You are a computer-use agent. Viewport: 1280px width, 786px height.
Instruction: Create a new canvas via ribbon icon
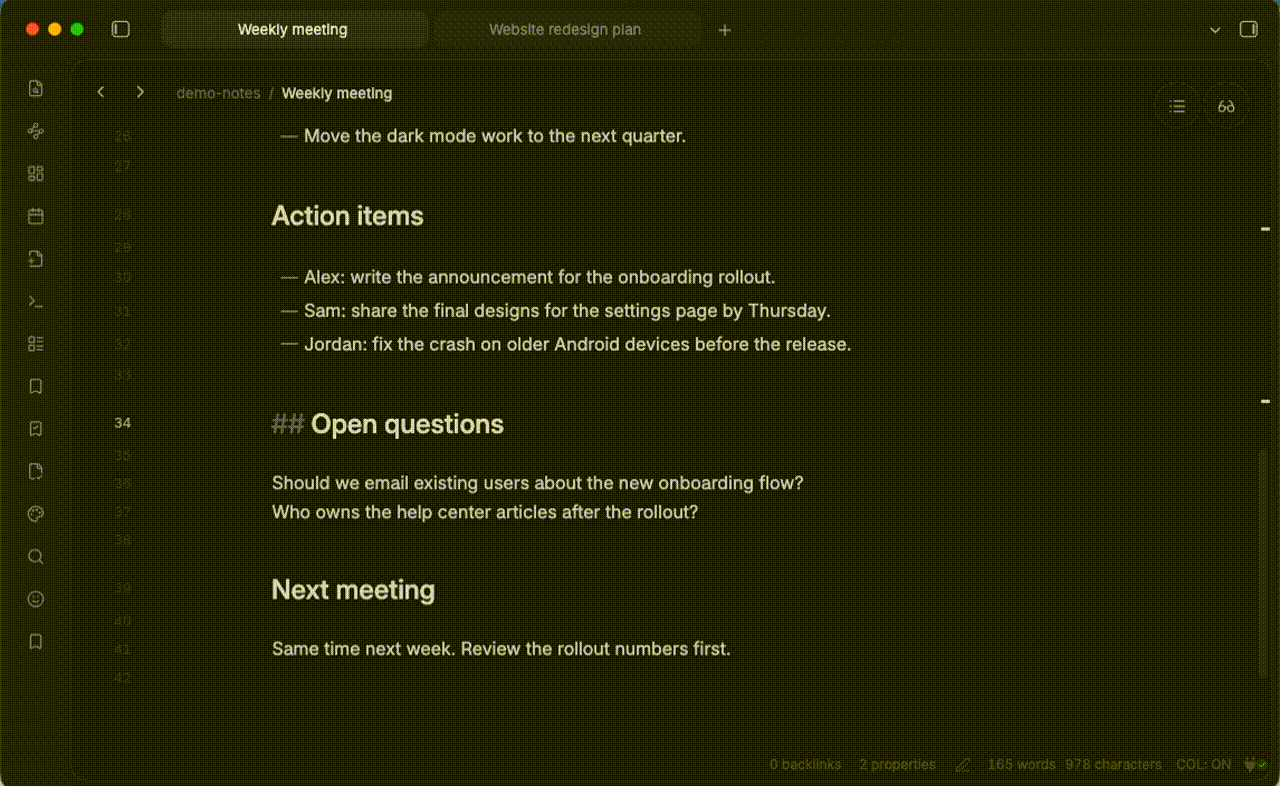tap(36, 173)
